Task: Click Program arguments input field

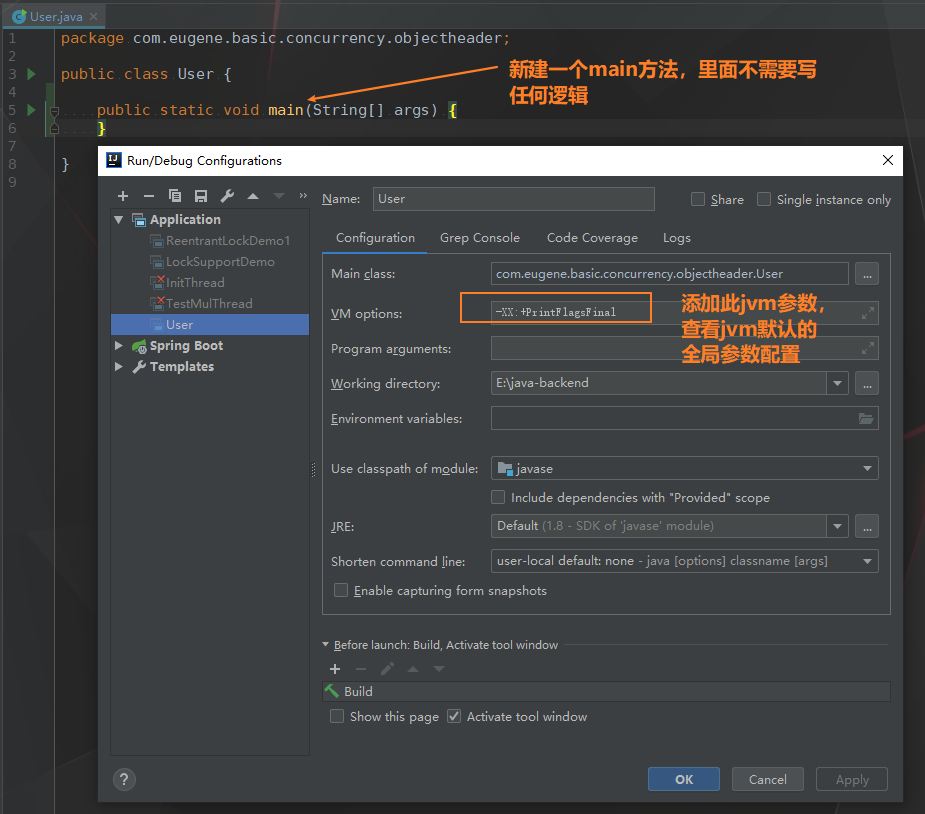Action: pos(684,349)
